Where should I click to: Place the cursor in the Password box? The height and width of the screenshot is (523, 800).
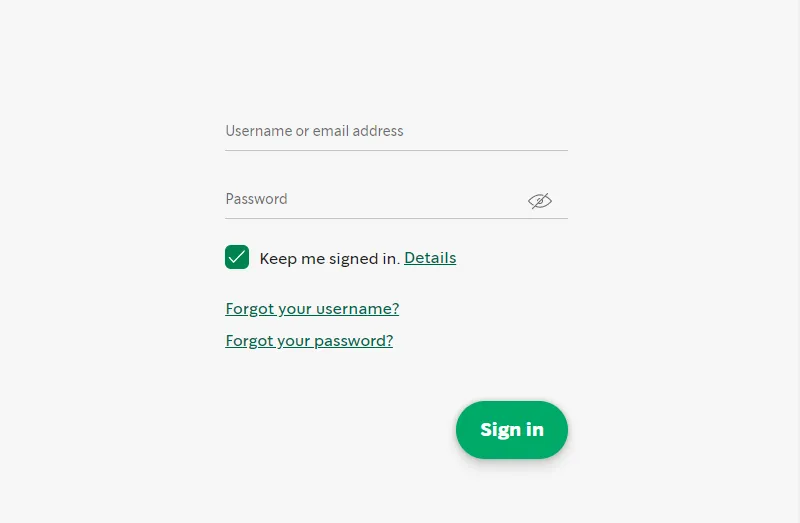[370, 199]
